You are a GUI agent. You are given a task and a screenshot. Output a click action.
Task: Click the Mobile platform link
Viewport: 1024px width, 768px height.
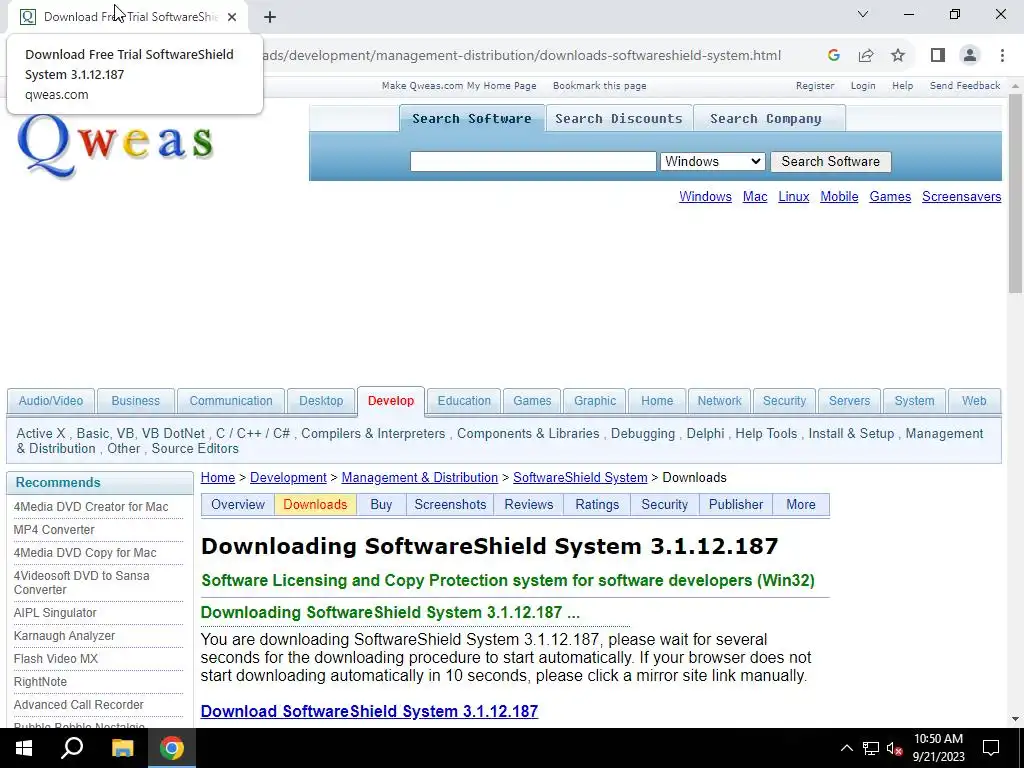click(839, 197)
